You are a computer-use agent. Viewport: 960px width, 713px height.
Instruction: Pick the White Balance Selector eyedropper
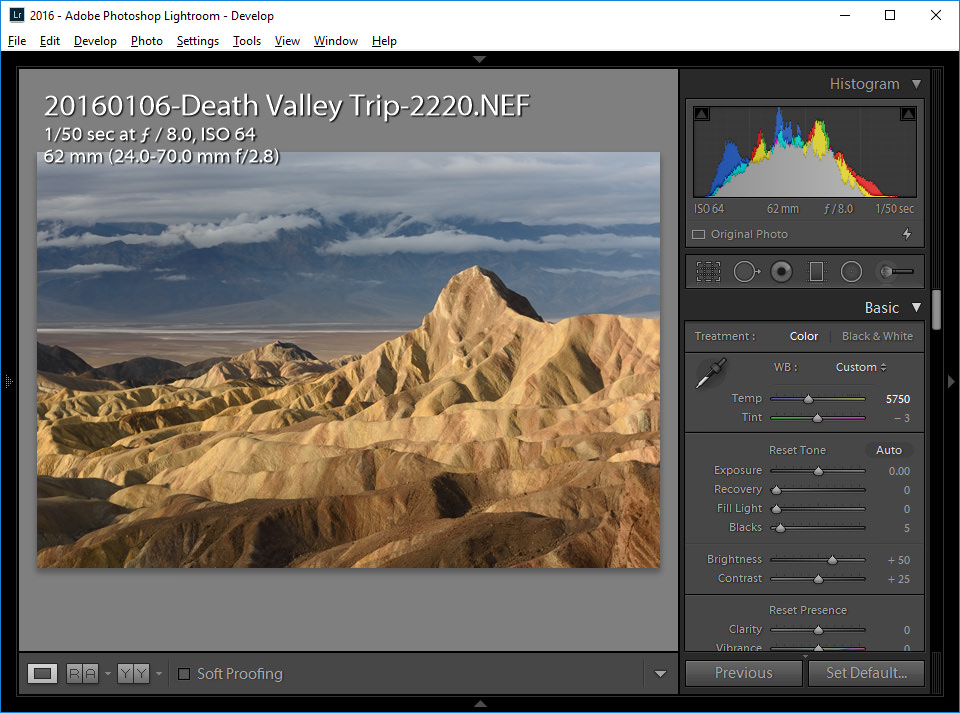click(x=711, y=373)
